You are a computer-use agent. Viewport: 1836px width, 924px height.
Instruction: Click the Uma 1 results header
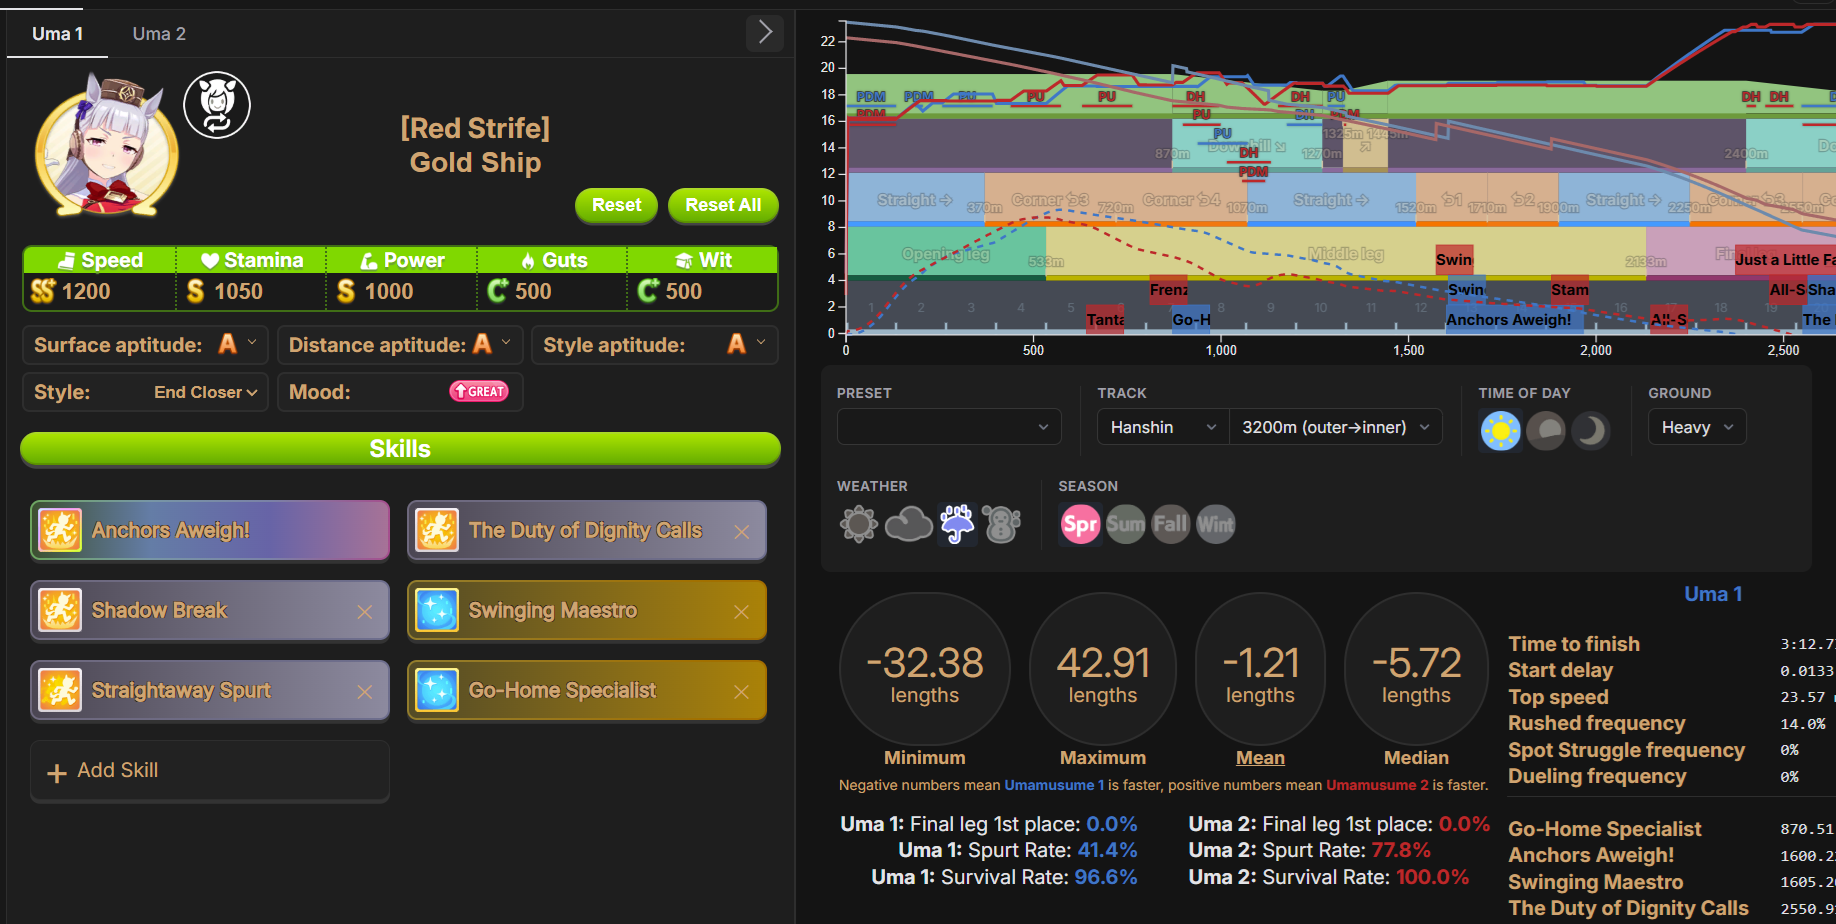tap(1713, 594)
